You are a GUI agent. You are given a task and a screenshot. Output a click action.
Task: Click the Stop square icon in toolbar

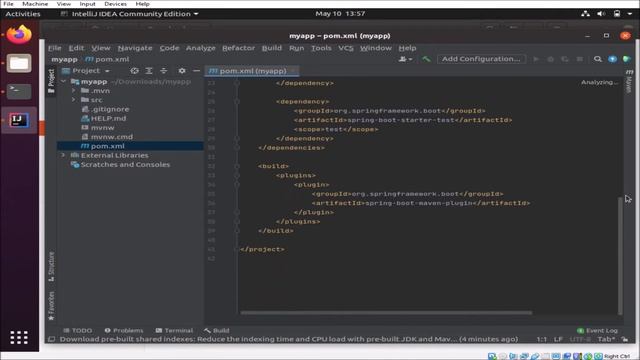click(579, 59)
